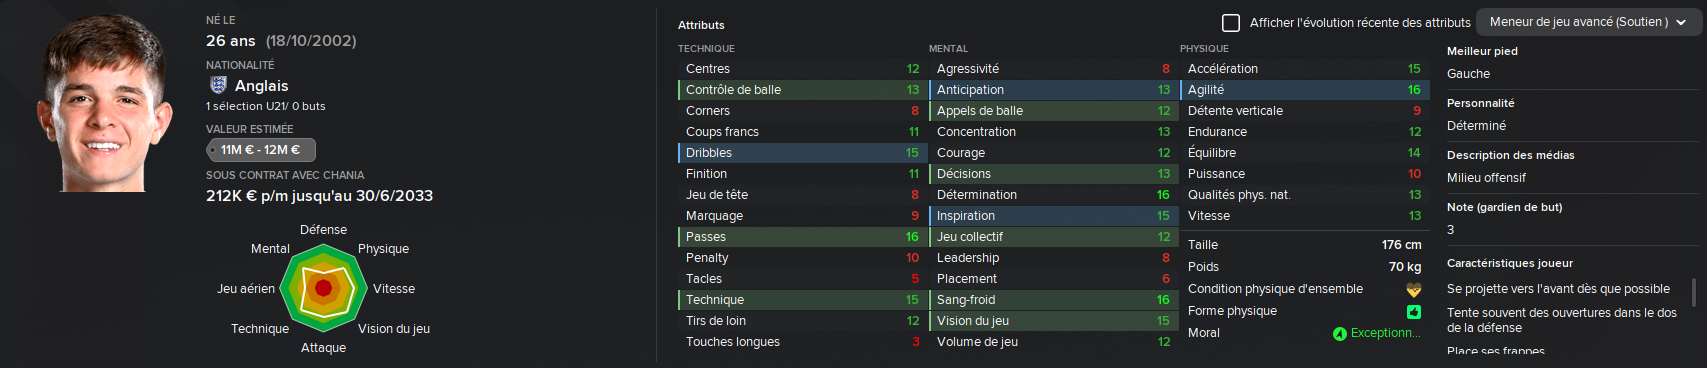The height and width of the screenshot is (368, 1707).
Task: Select the highlighted Agilité attribute row
Action: click(1304, 90)
